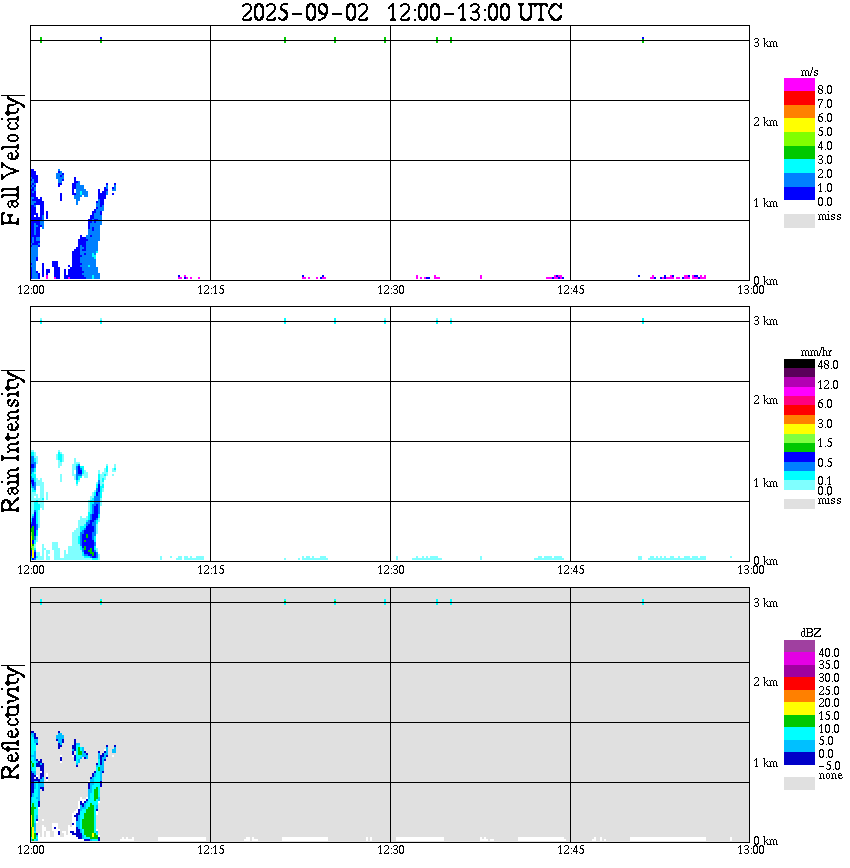850x868 pixels.
Task: Click the mm/hr unit heading
Action: pos(816,352)
